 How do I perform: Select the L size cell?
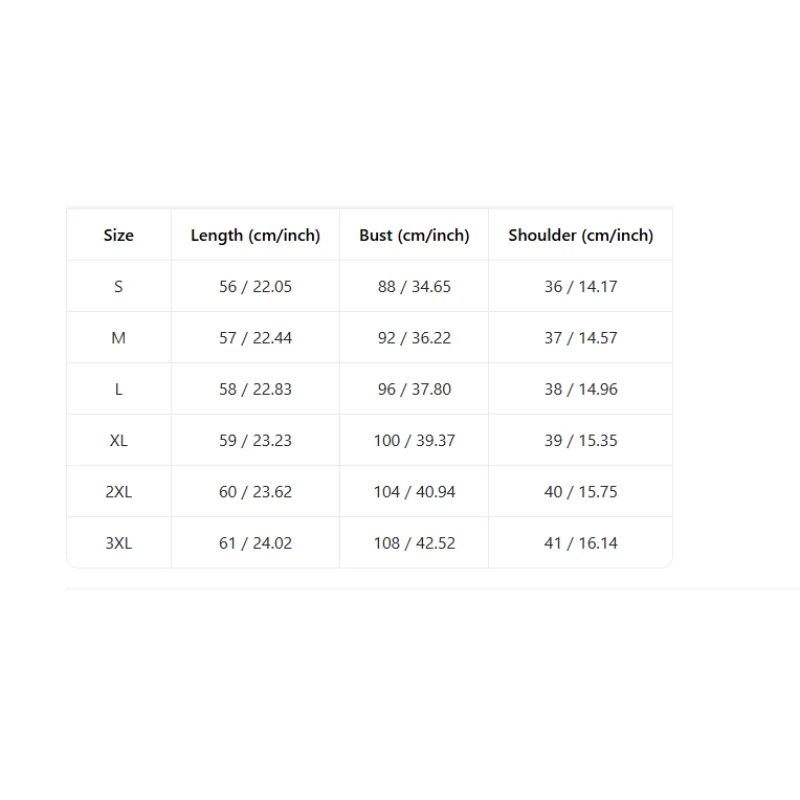pos(118,389)
